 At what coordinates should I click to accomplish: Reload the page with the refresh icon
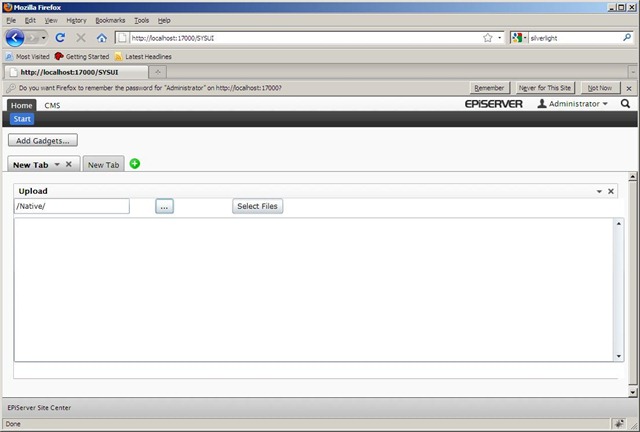[x=60, y=38]
